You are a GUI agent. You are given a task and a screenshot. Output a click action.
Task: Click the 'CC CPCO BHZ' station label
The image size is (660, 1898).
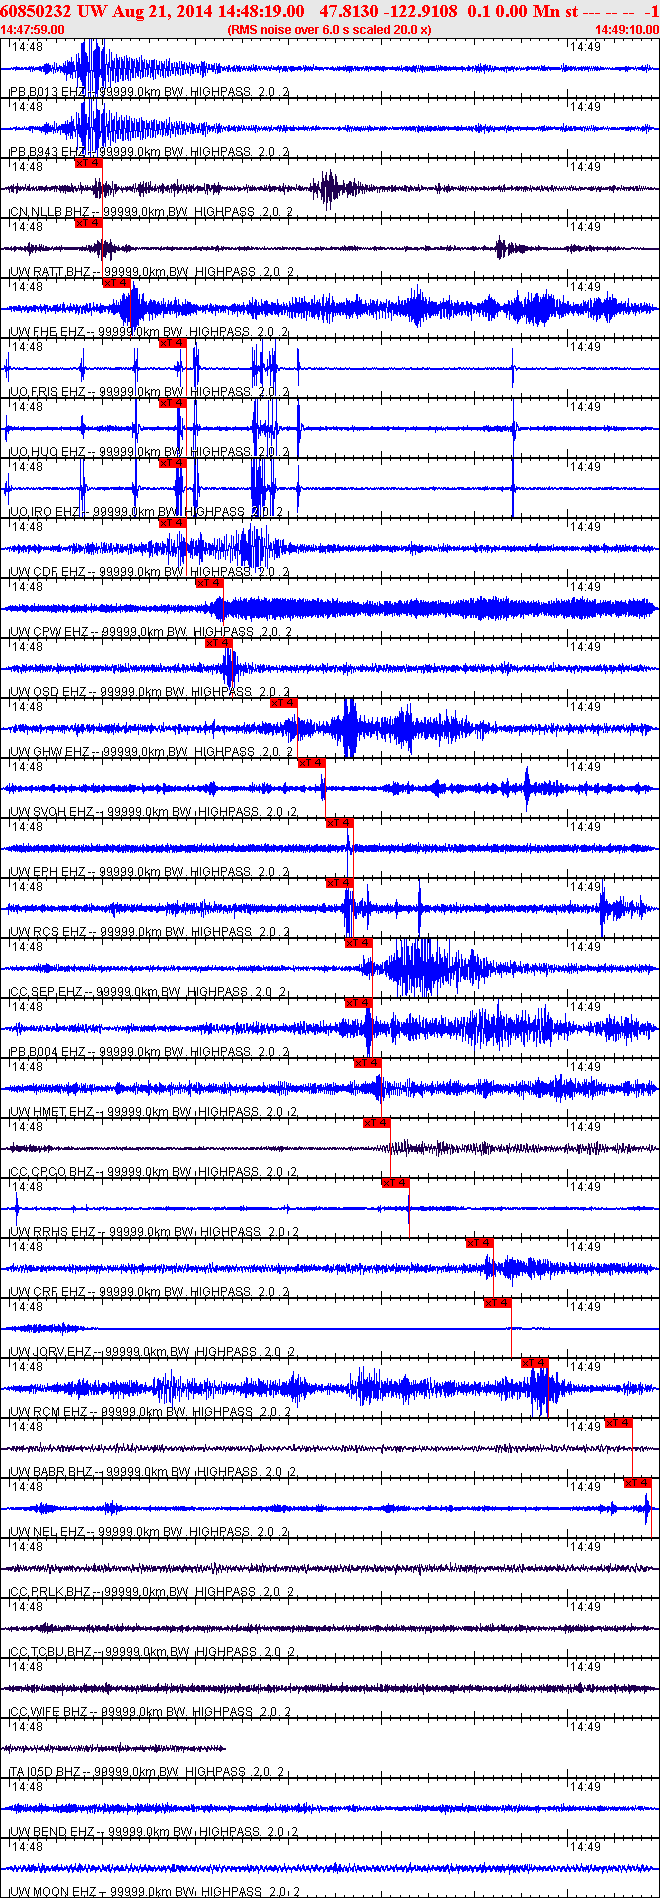tap(51, 1172)
